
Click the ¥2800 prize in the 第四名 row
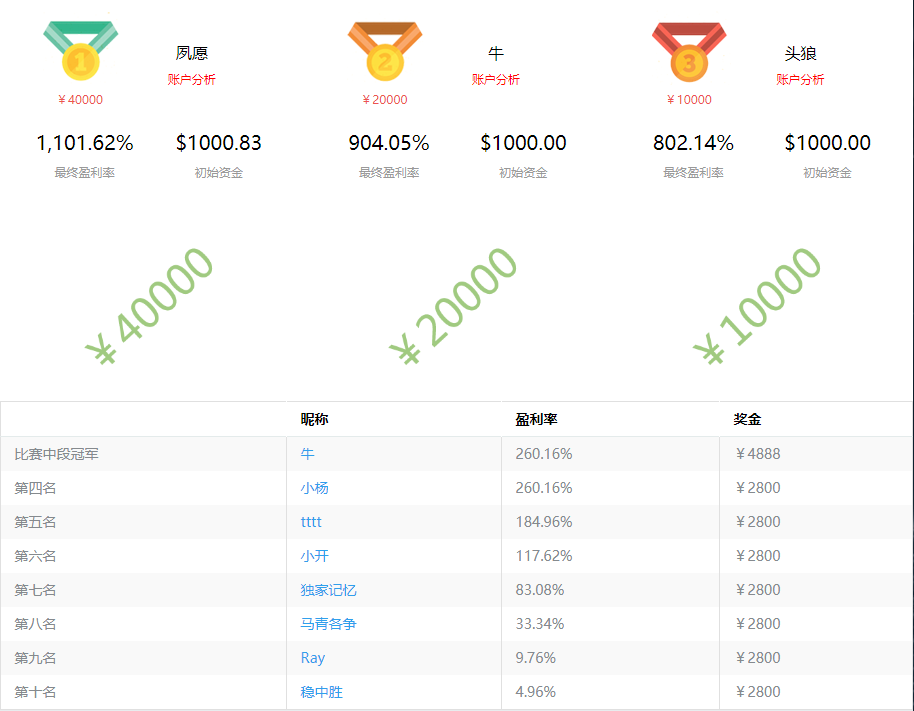pos(757,488)
